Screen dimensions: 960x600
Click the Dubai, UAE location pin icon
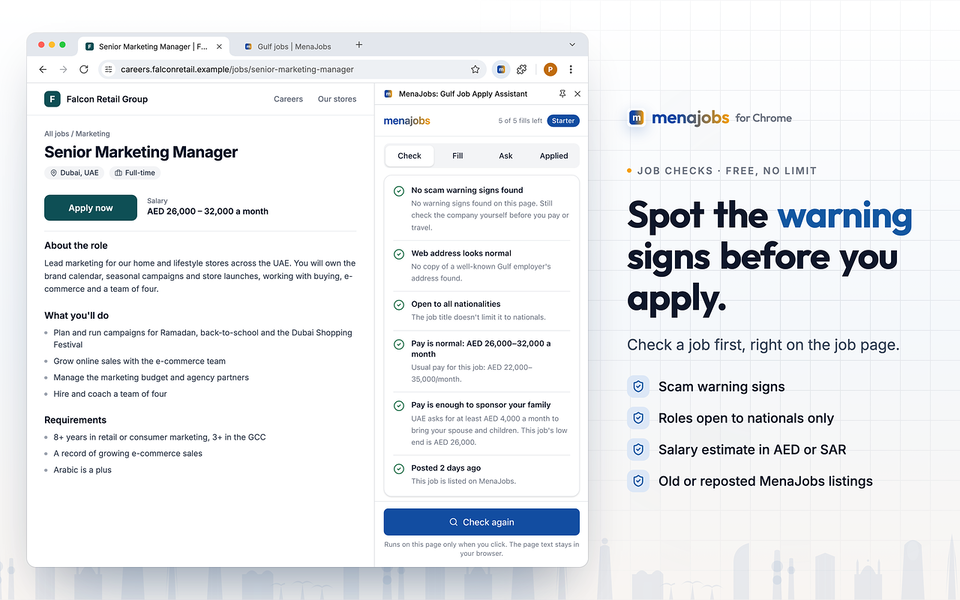pyautogui.click(x=53, y=173)
